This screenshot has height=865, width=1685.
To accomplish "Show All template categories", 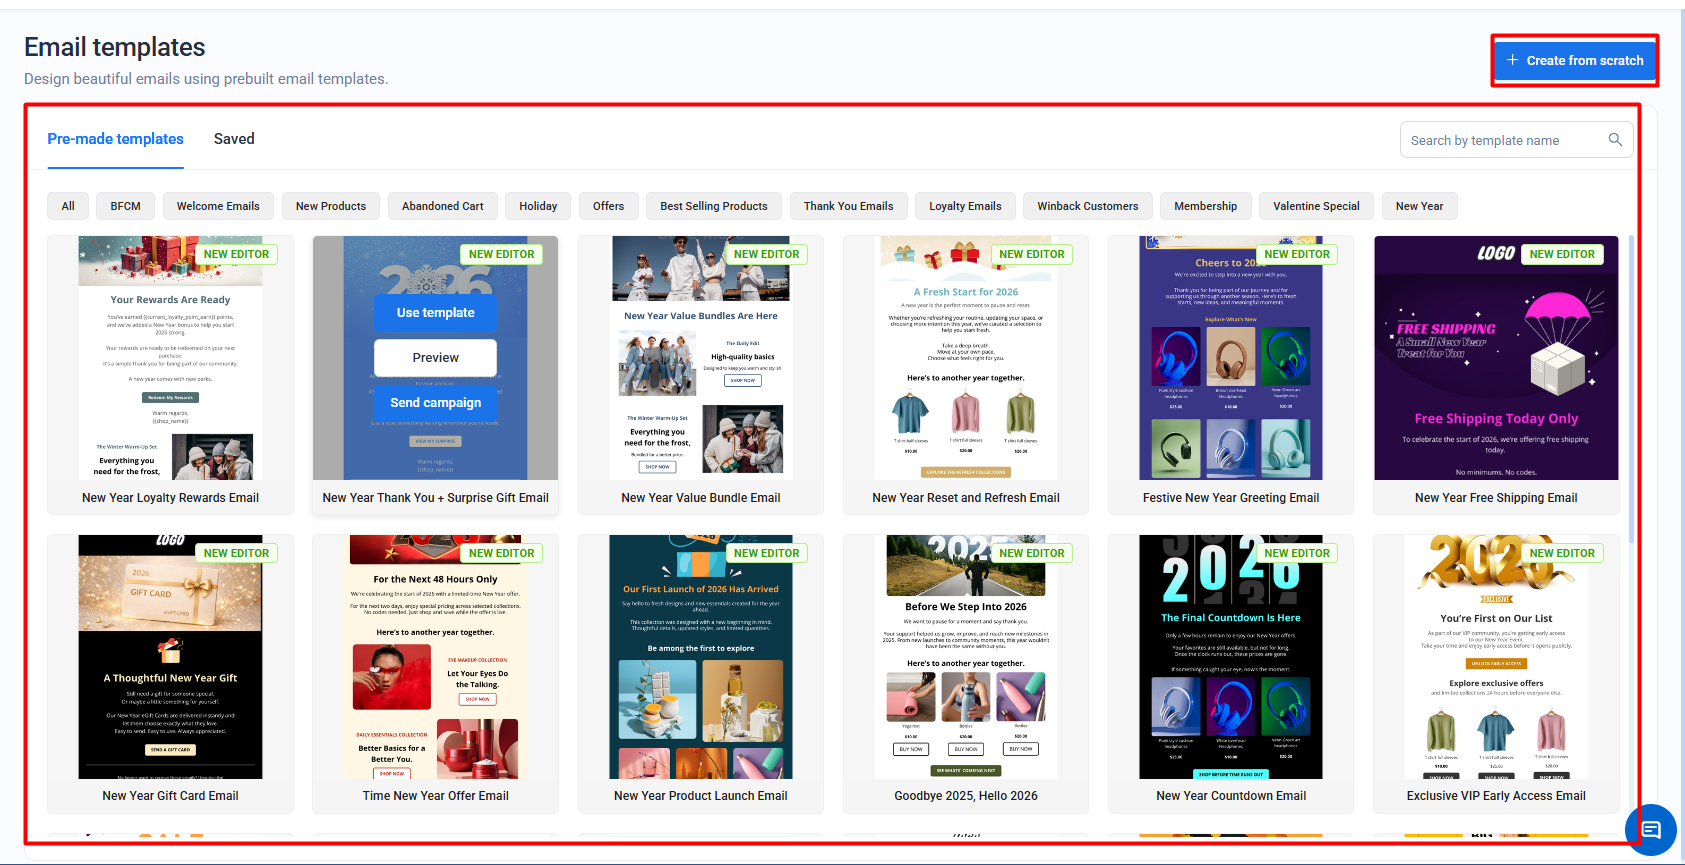I will click(x=68, y=206).
